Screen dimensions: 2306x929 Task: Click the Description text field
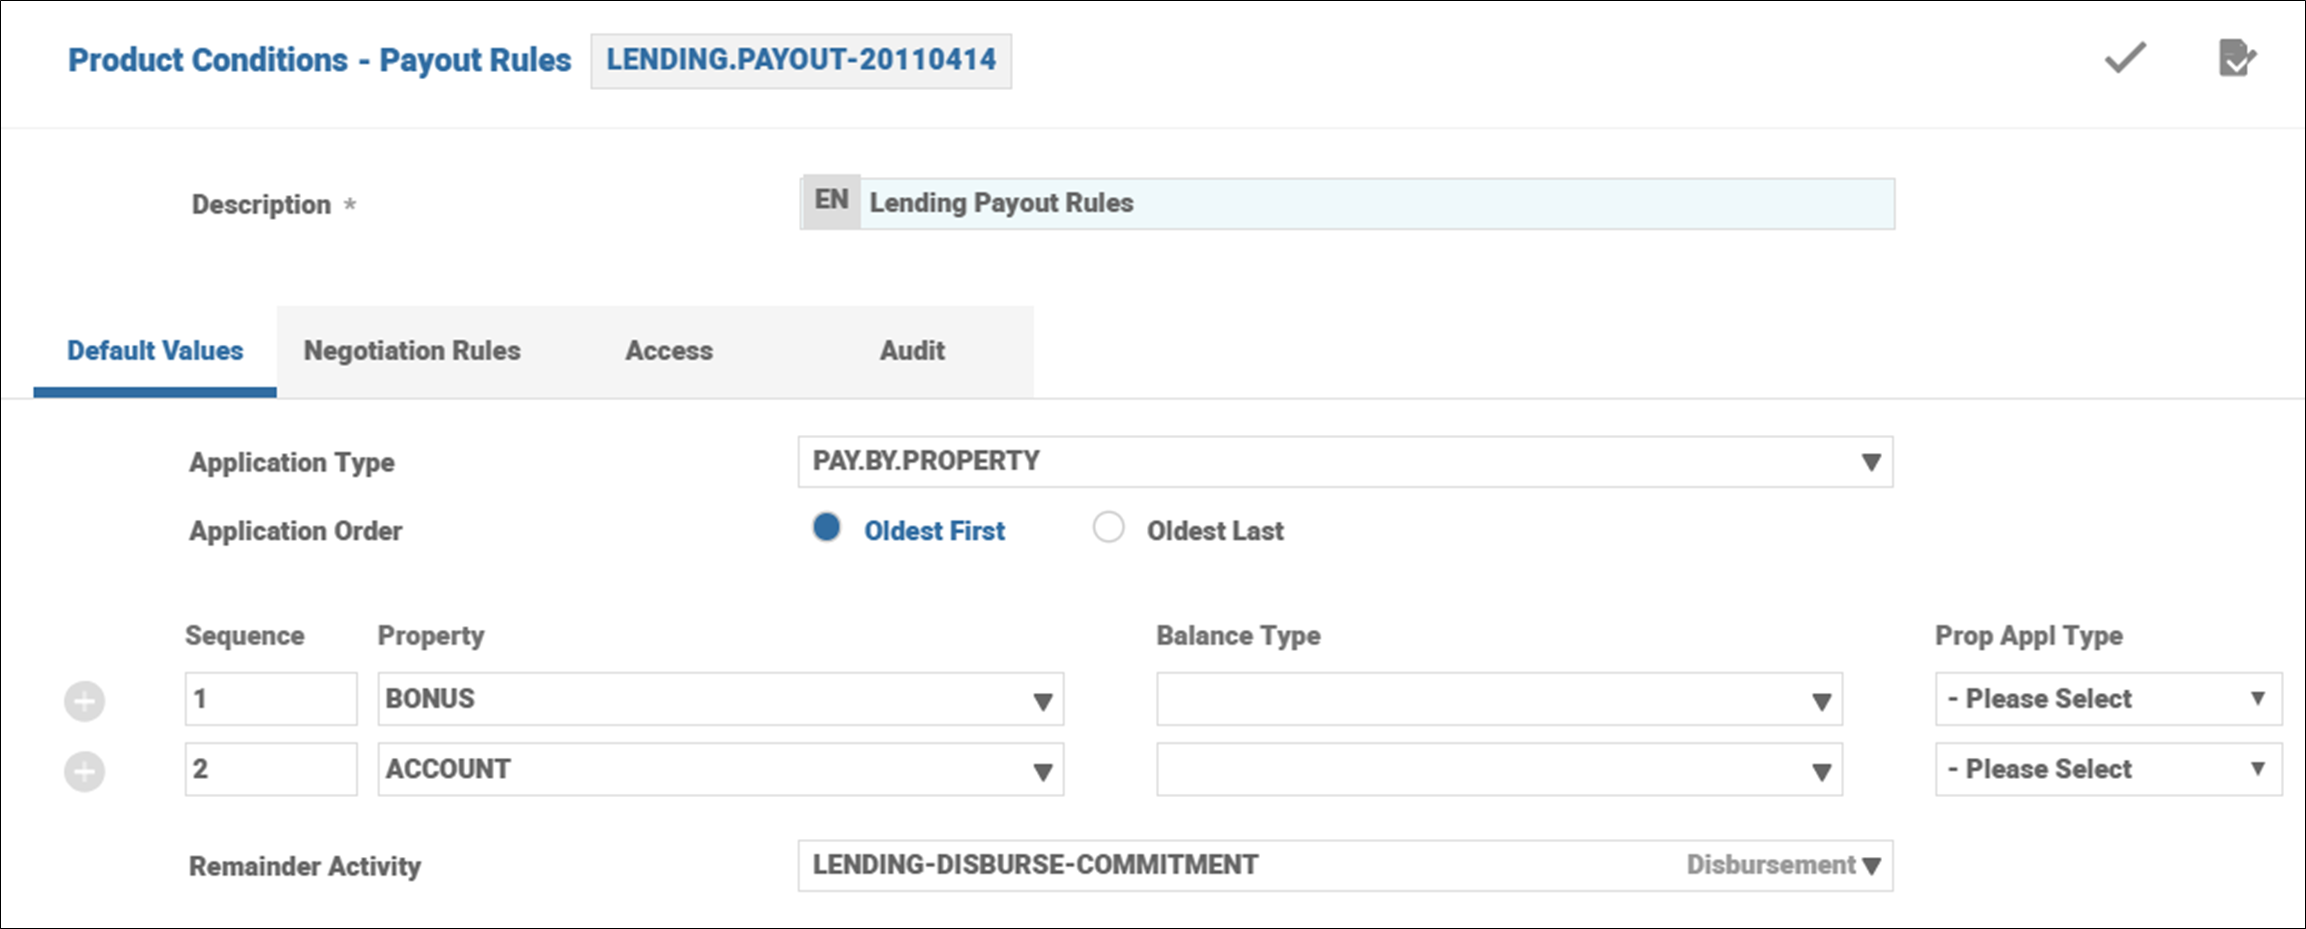(x=1376, y=204)
